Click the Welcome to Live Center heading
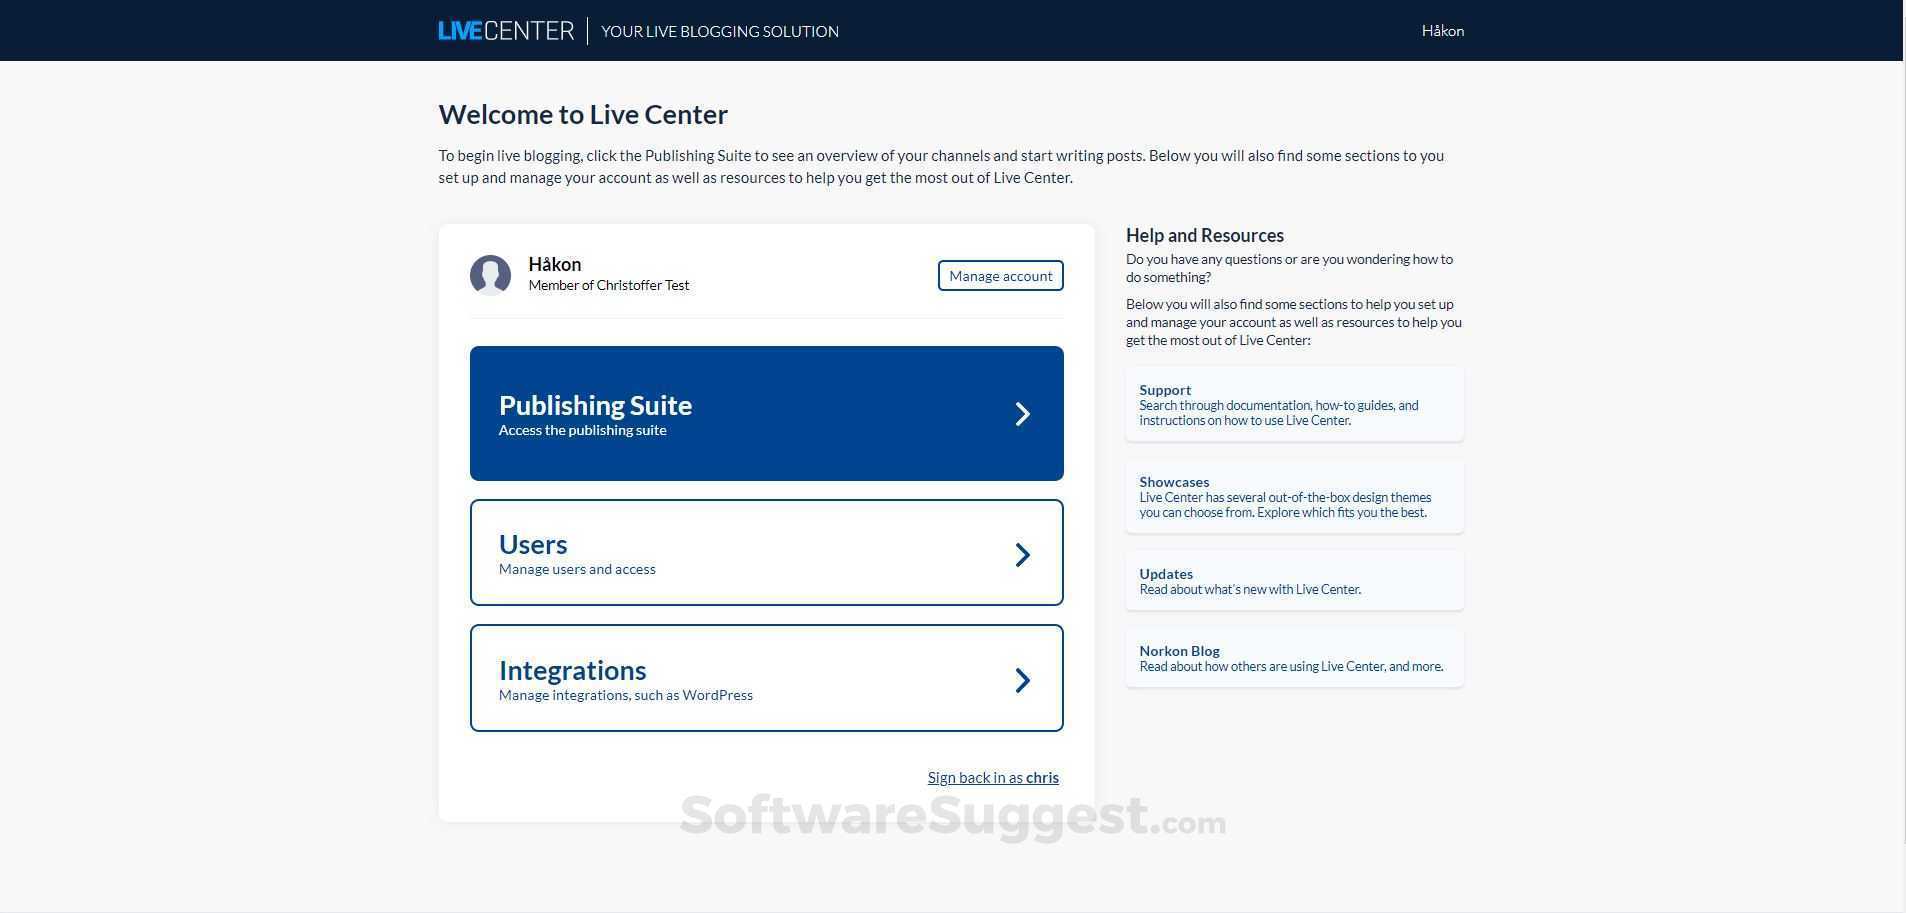Viewport: 1906px width, 913px height. [583, 114]
